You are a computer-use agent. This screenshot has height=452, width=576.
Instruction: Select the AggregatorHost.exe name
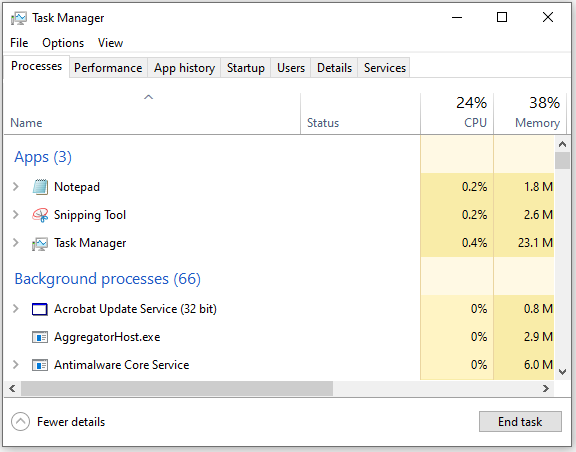(107, 337)
